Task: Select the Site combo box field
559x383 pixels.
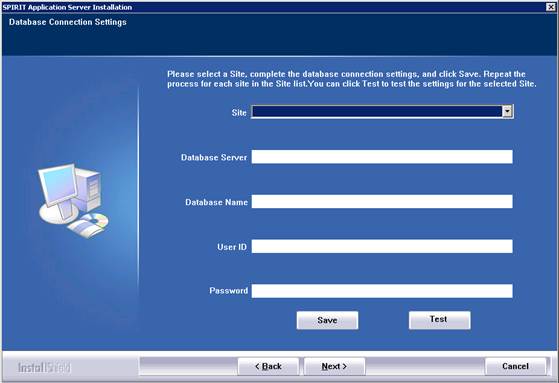Action: click(x=383, y=112)
